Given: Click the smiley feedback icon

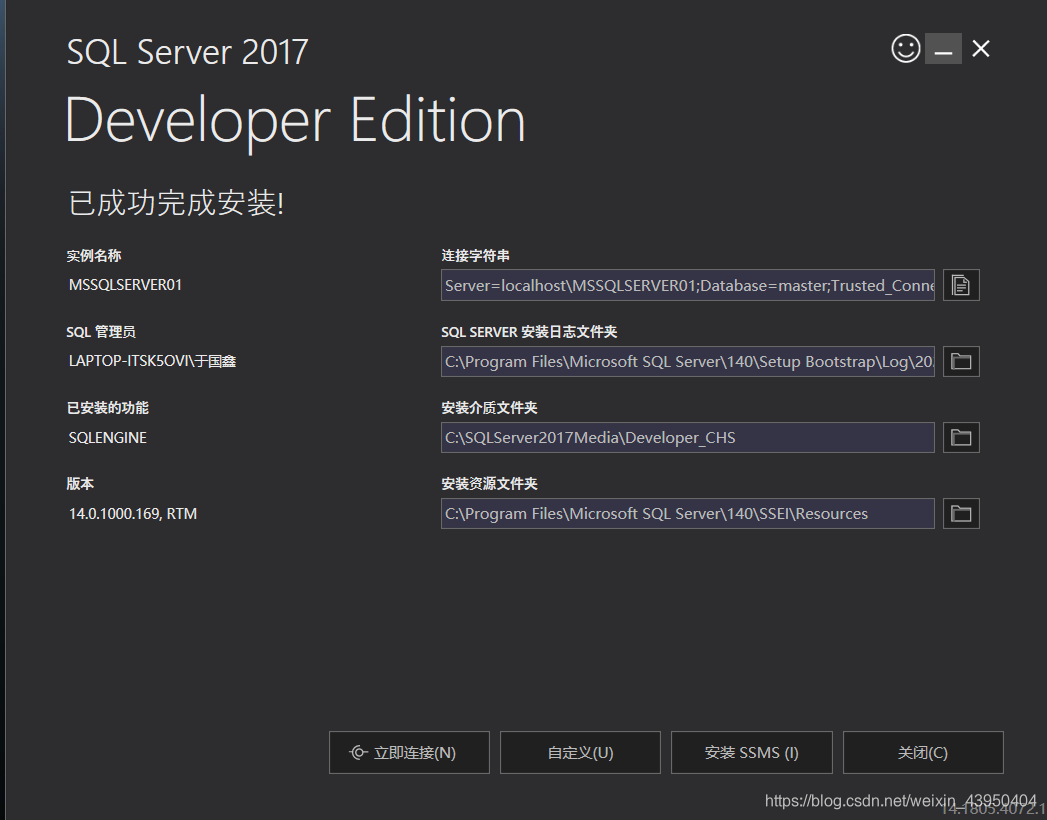Looking at the screenshot, I should 905,49.
